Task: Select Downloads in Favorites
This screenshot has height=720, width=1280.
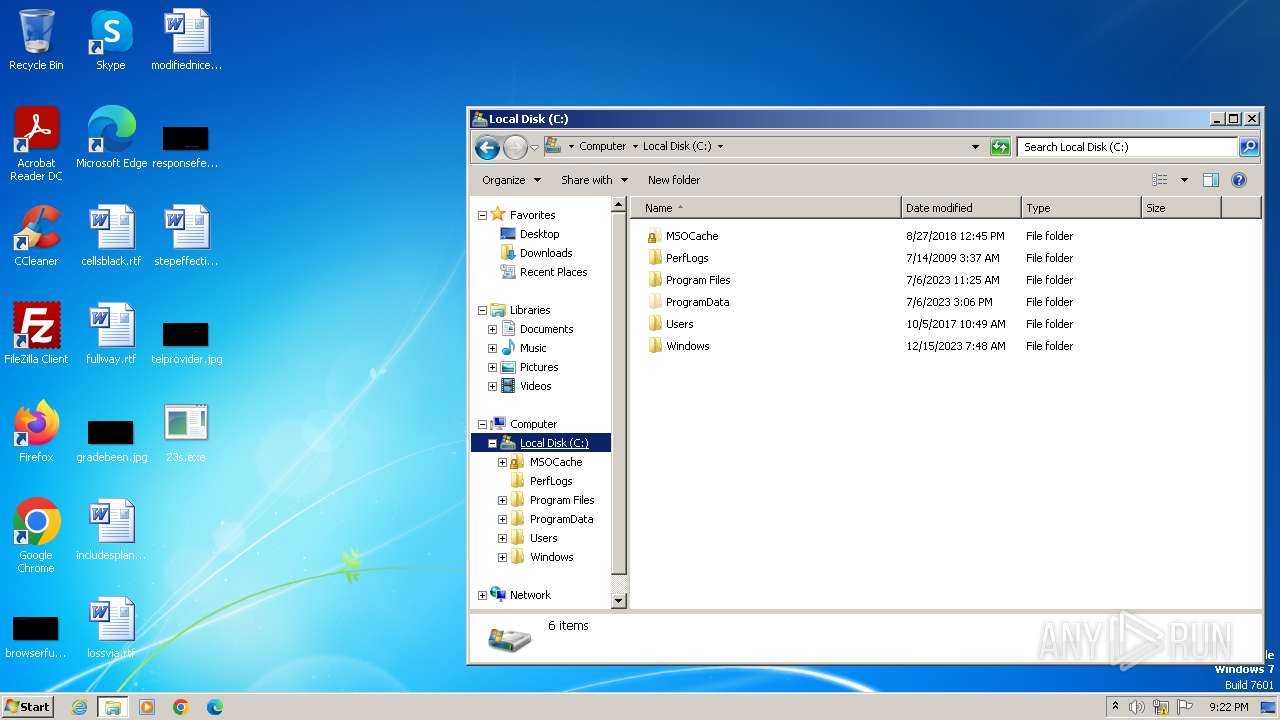Action: click(x=546, y=253)
